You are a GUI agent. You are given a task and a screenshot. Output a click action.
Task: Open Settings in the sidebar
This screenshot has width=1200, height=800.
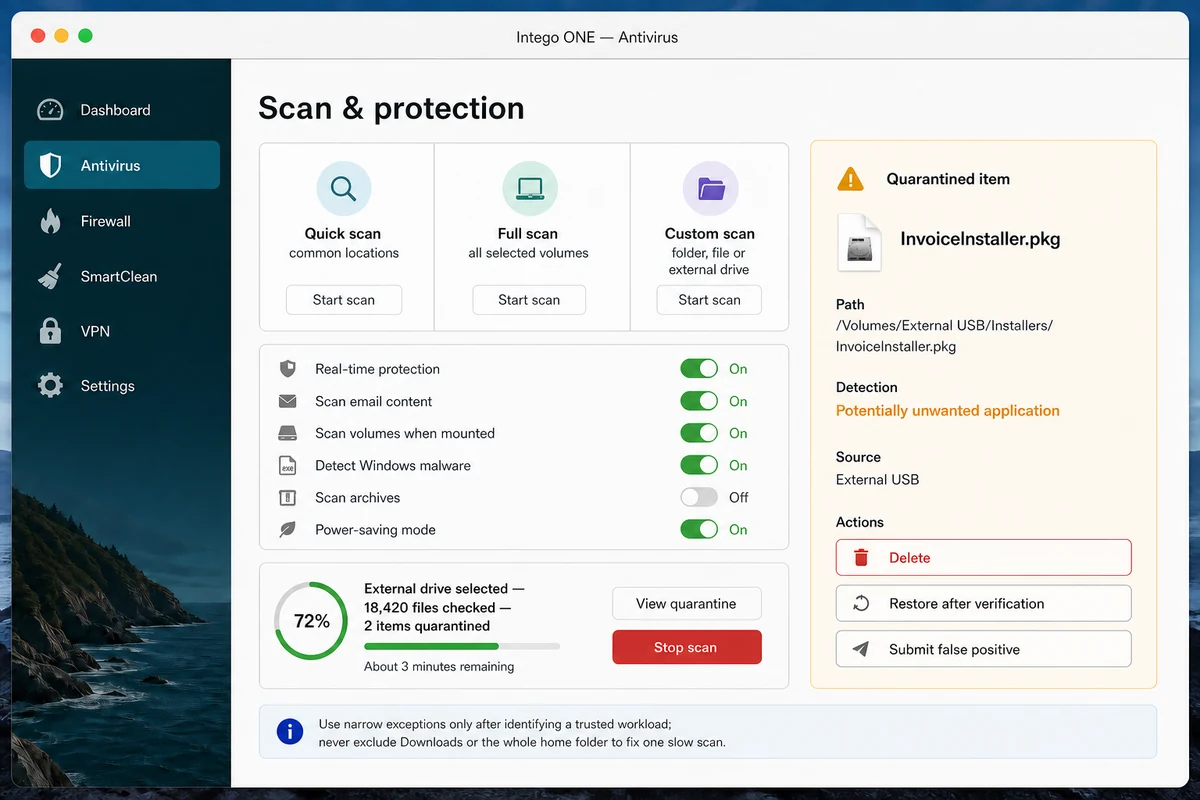click(122, 386)
